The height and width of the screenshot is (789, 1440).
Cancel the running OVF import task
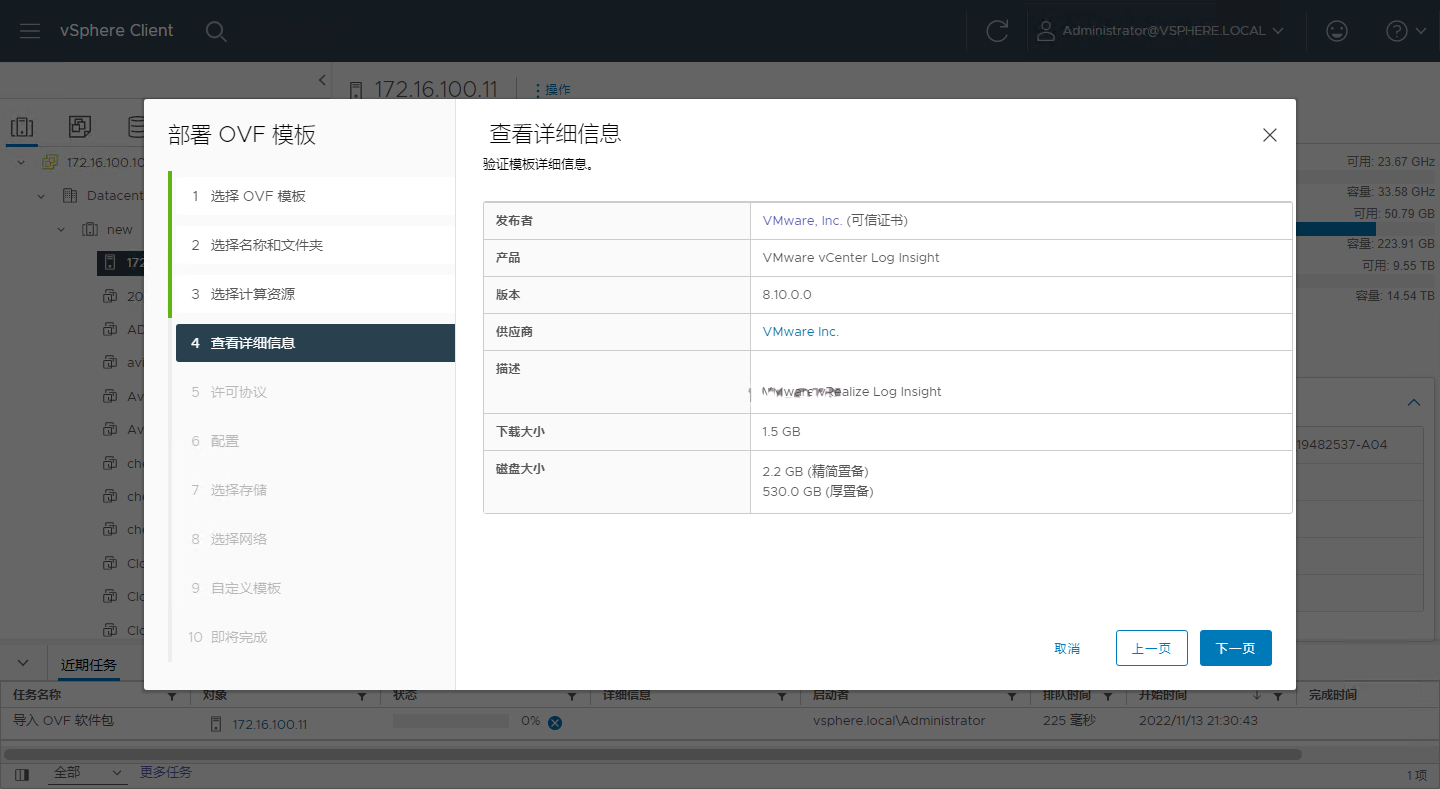point(555,722)
